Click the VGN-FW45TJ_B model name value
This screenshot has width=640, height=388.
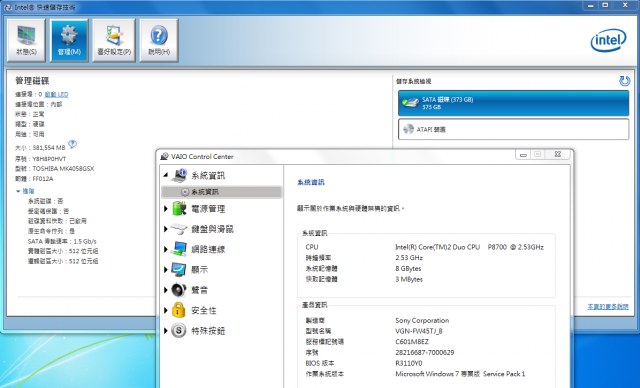click(419, 331)
